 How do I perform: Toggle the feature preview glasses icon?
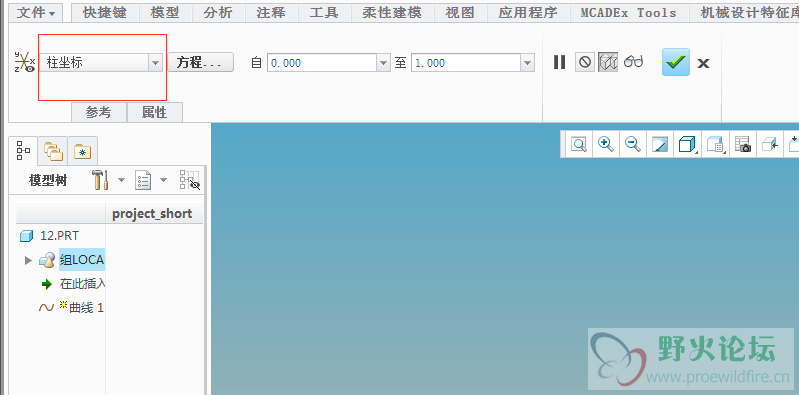click(x=633, y=62)
